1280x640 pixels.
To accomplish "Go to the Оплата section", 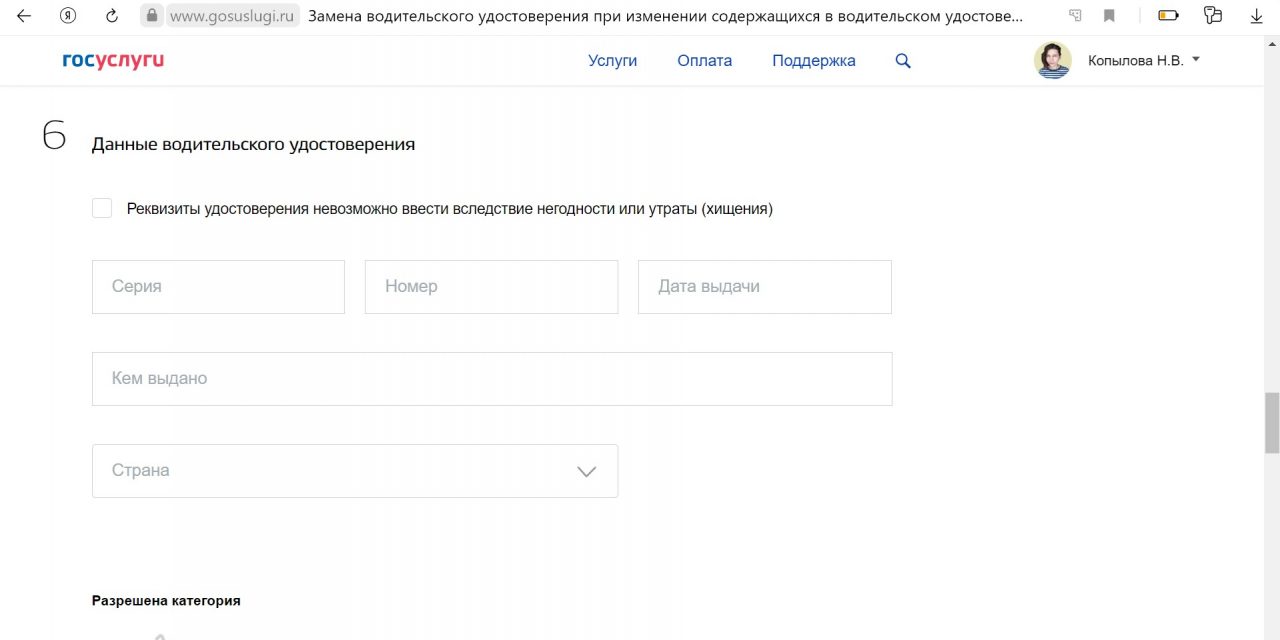I will (704, 61).
